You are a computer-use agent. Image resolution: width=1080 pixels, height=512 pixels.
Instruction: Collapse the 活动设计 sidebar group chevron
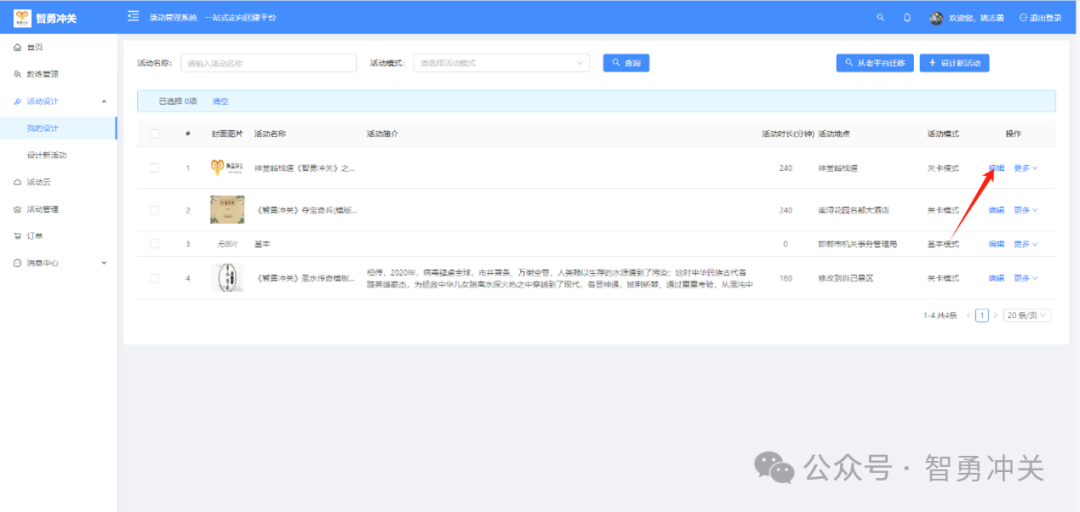(x=104, y=101)
